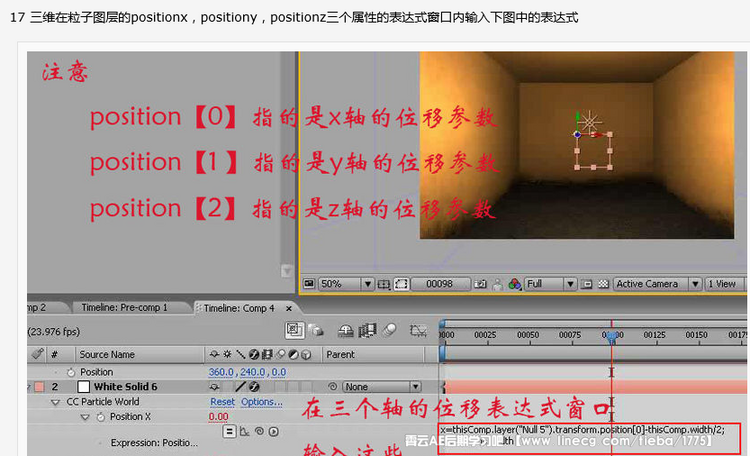Image resolution: width=750 pixels, height=456 pixels.
Task: Toggle the Position X stopwatch
Action: point(100,417)
